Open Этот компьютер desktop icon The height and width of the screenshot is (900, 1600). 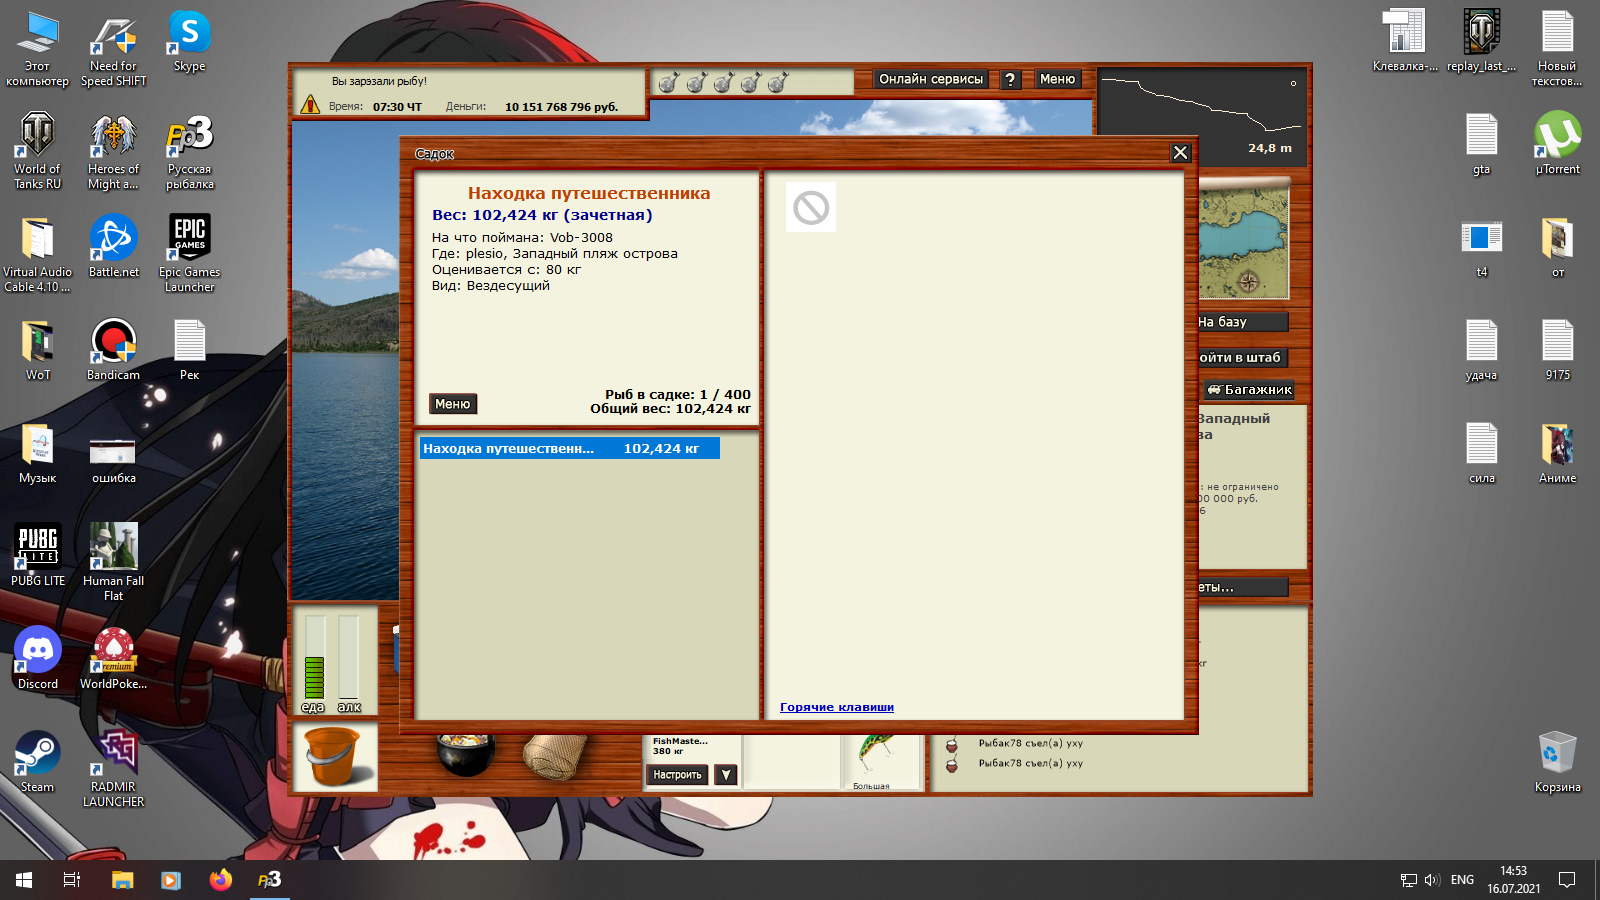(x=38, y=50)
